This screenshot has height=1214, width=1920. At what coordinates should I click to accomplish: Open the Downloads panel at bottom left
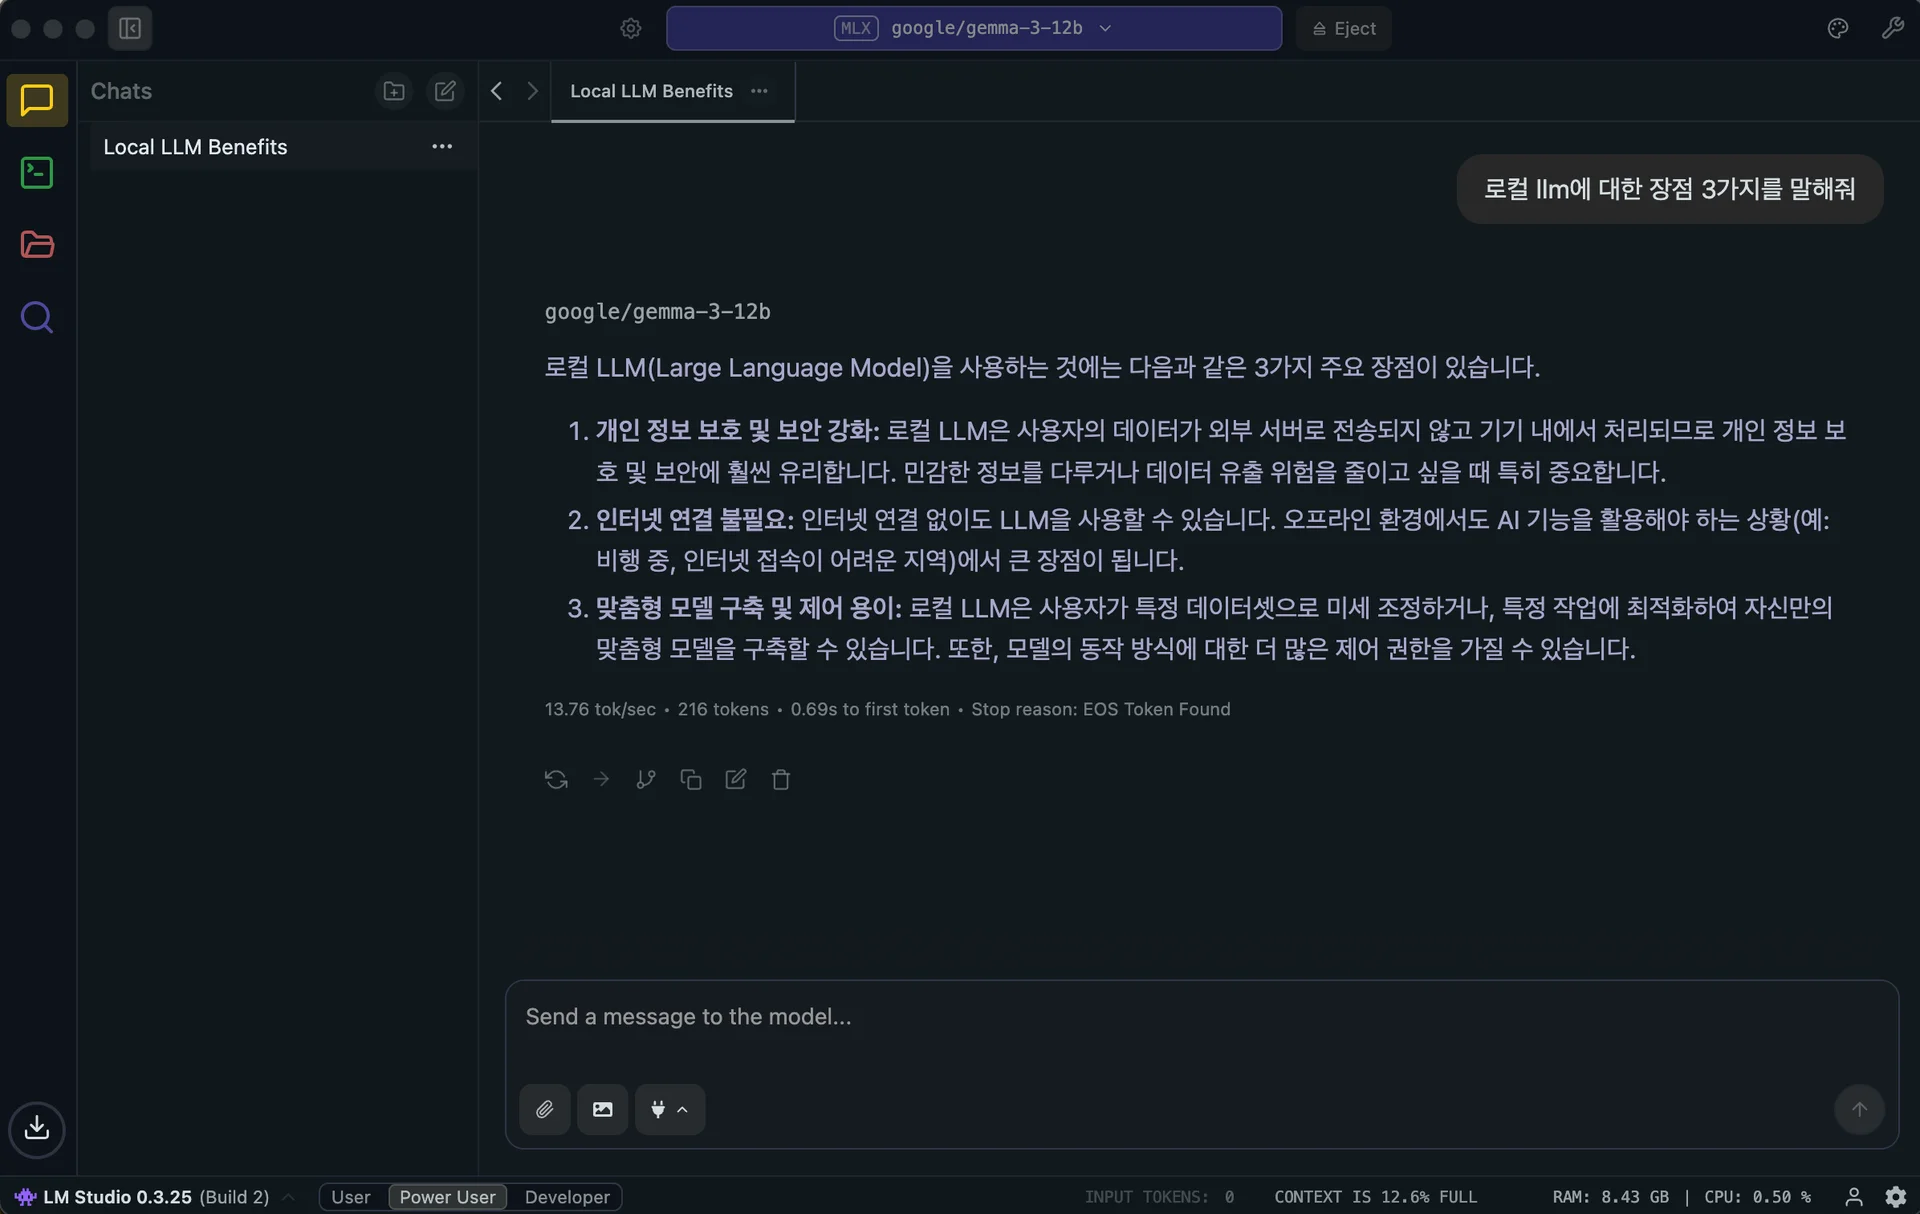(36, 1130)
